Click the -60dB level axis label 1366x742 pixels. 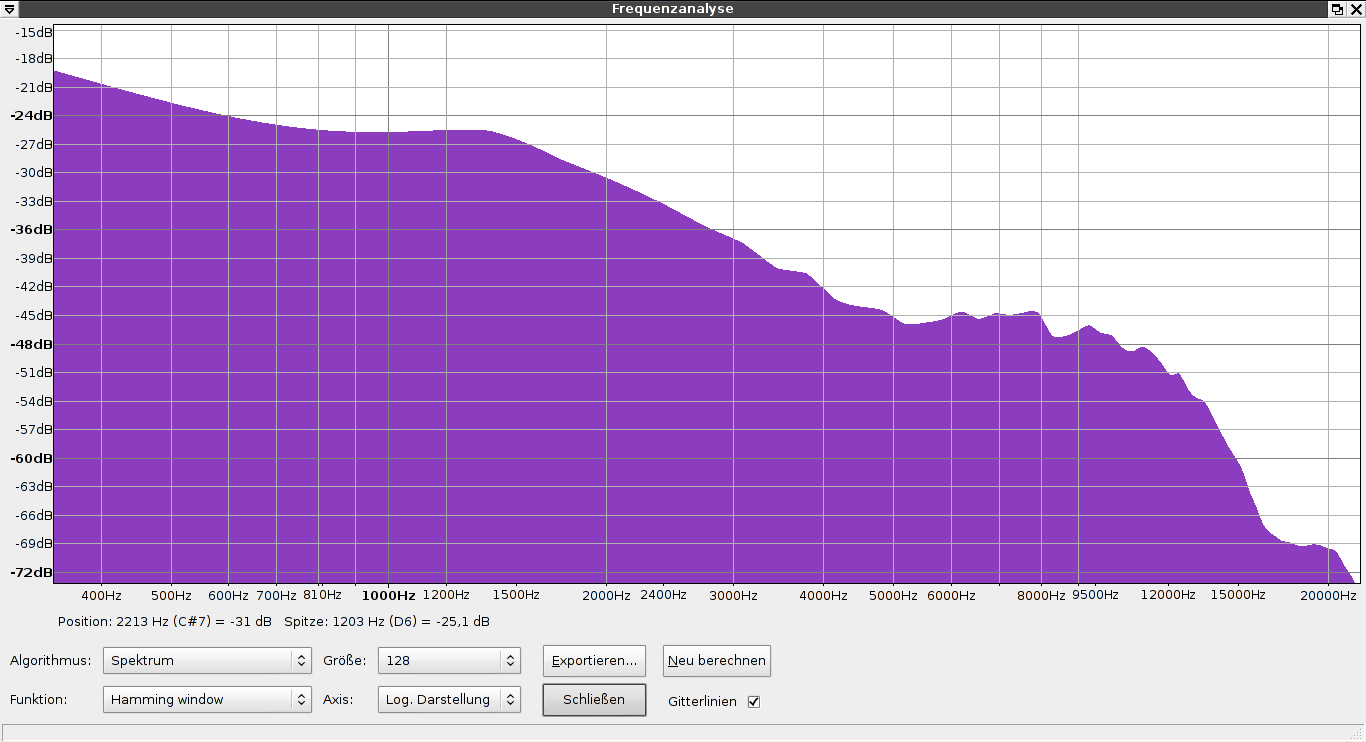click(32, 459)
